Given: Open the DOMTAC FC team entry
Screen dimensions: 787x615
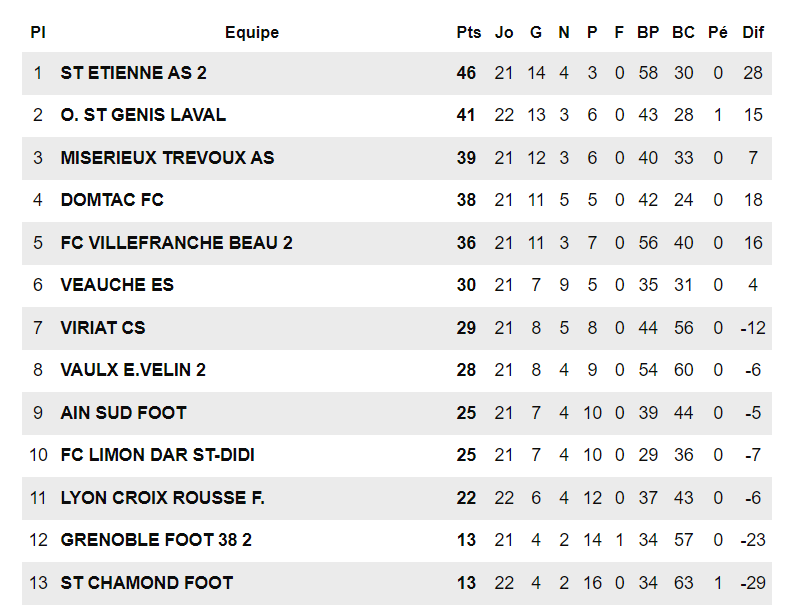Looking at the screenshot, I should point(112,200).
